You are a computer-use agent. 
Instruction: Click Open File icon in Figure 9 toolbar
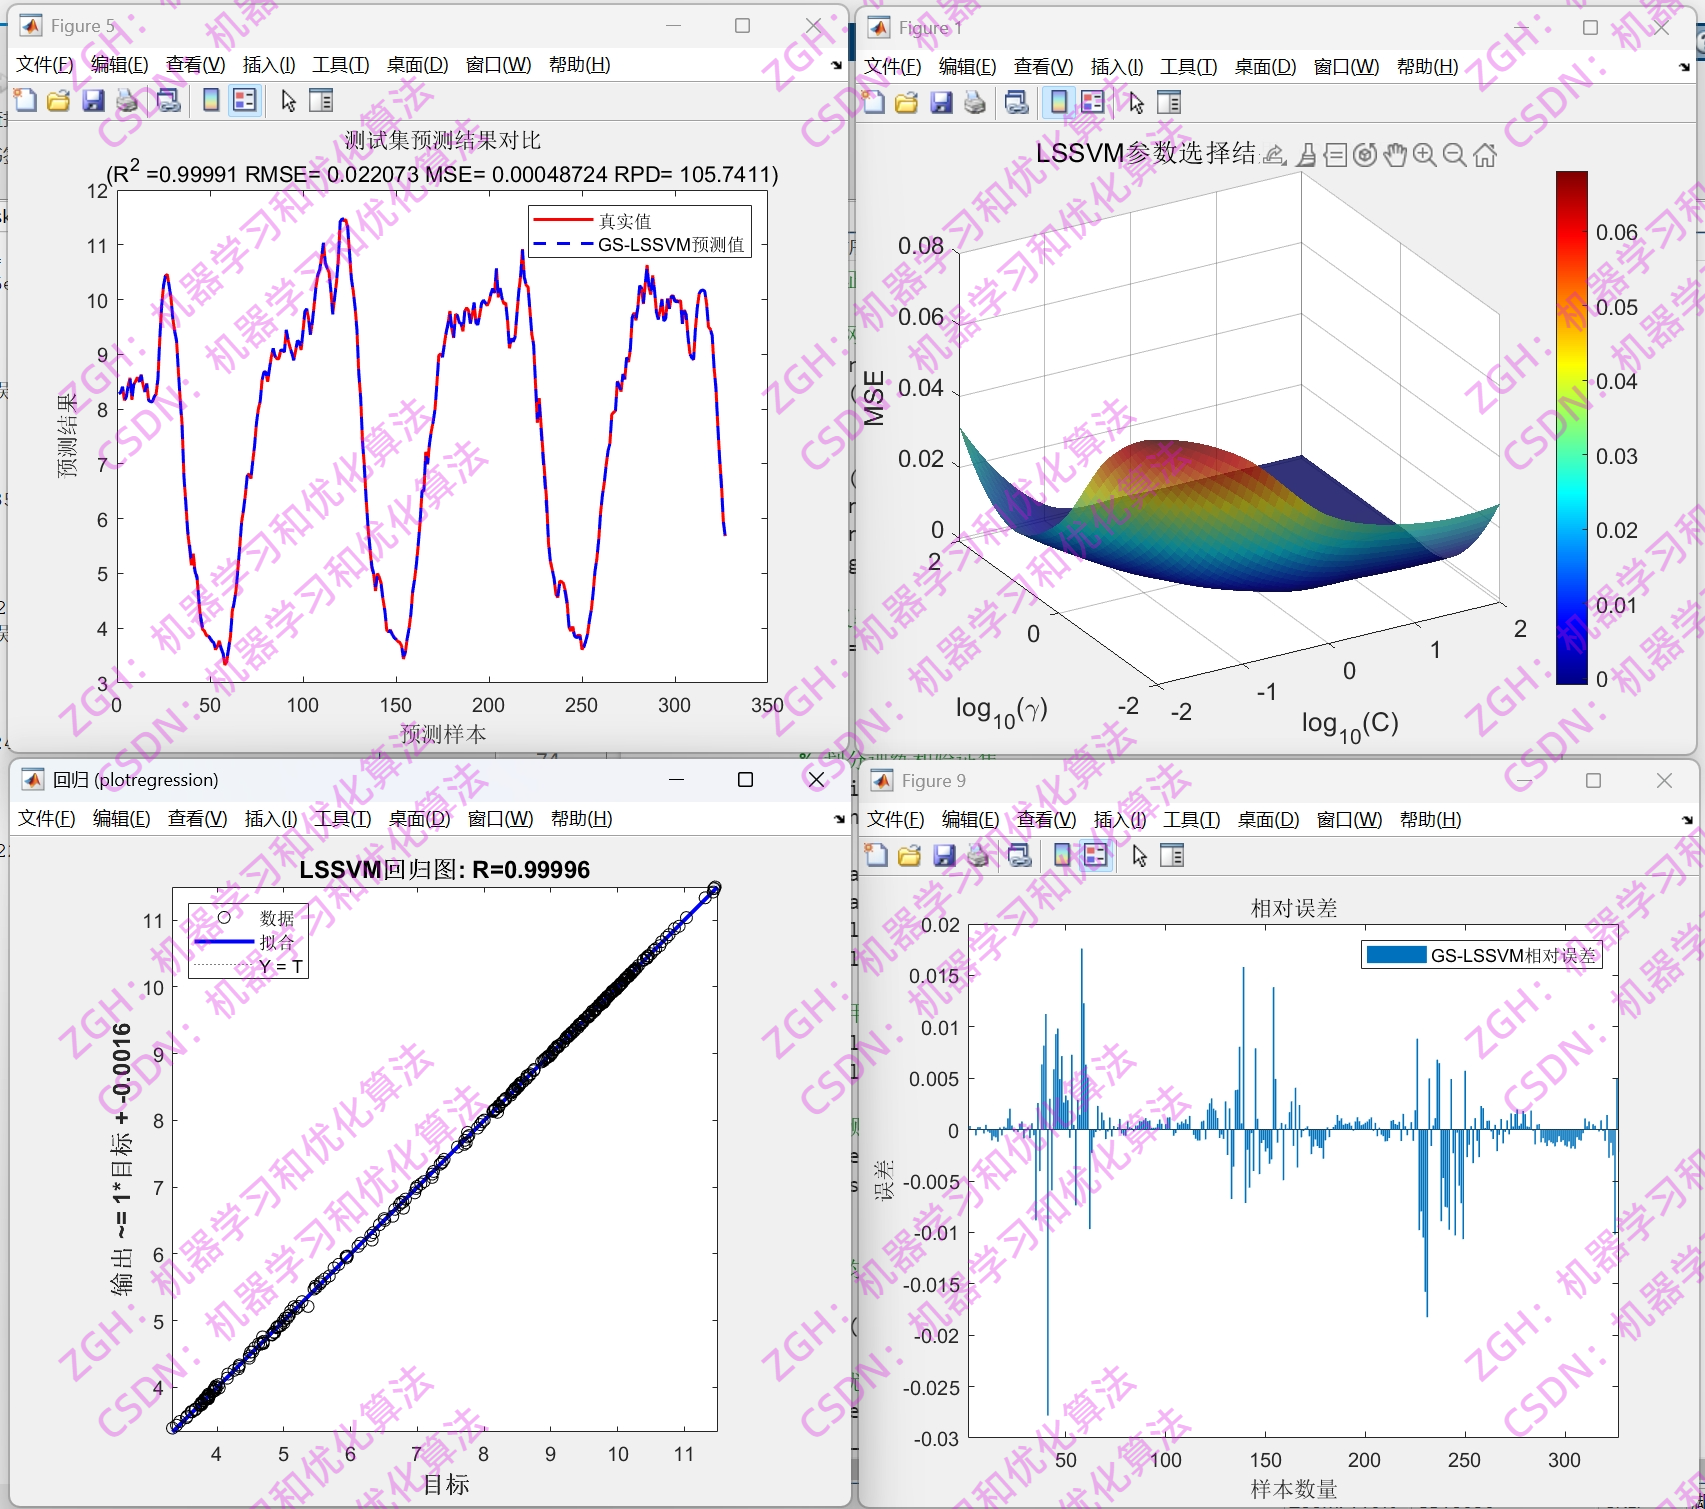pyautogui.click(x=910, y=855)
